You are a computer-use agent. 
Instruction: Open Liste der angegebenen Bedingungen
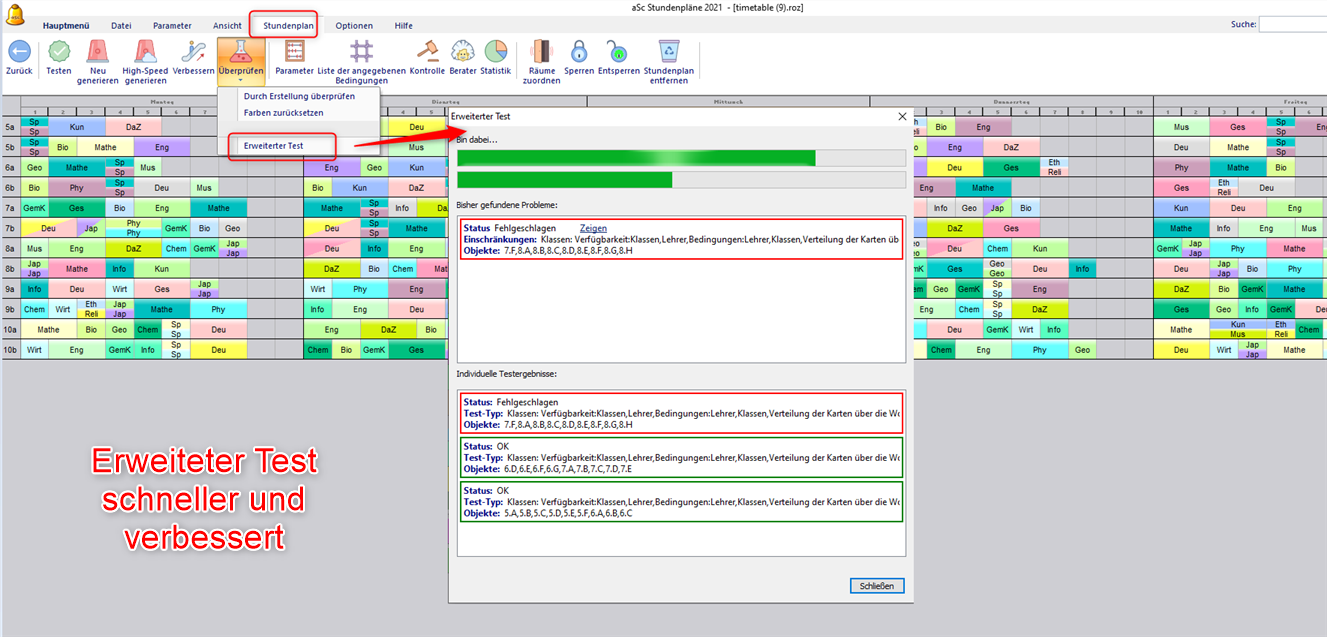click(x=362, y=51)
